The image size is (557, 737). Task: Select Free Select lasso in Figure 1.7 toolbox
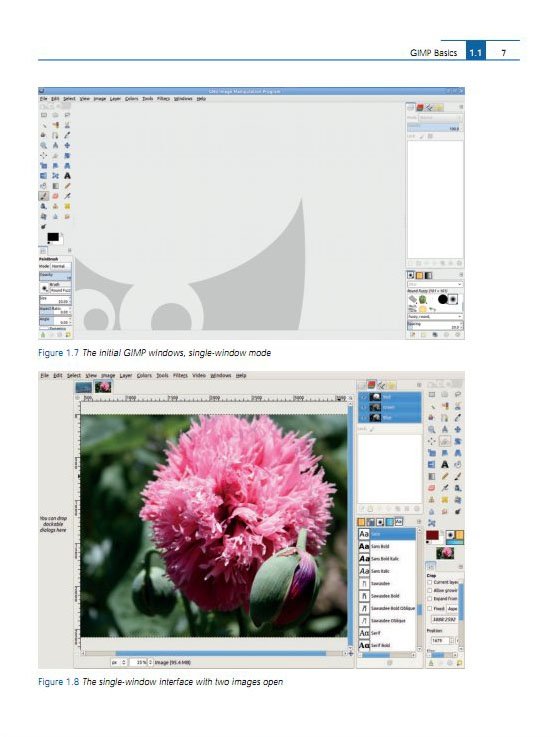[67, 115]
